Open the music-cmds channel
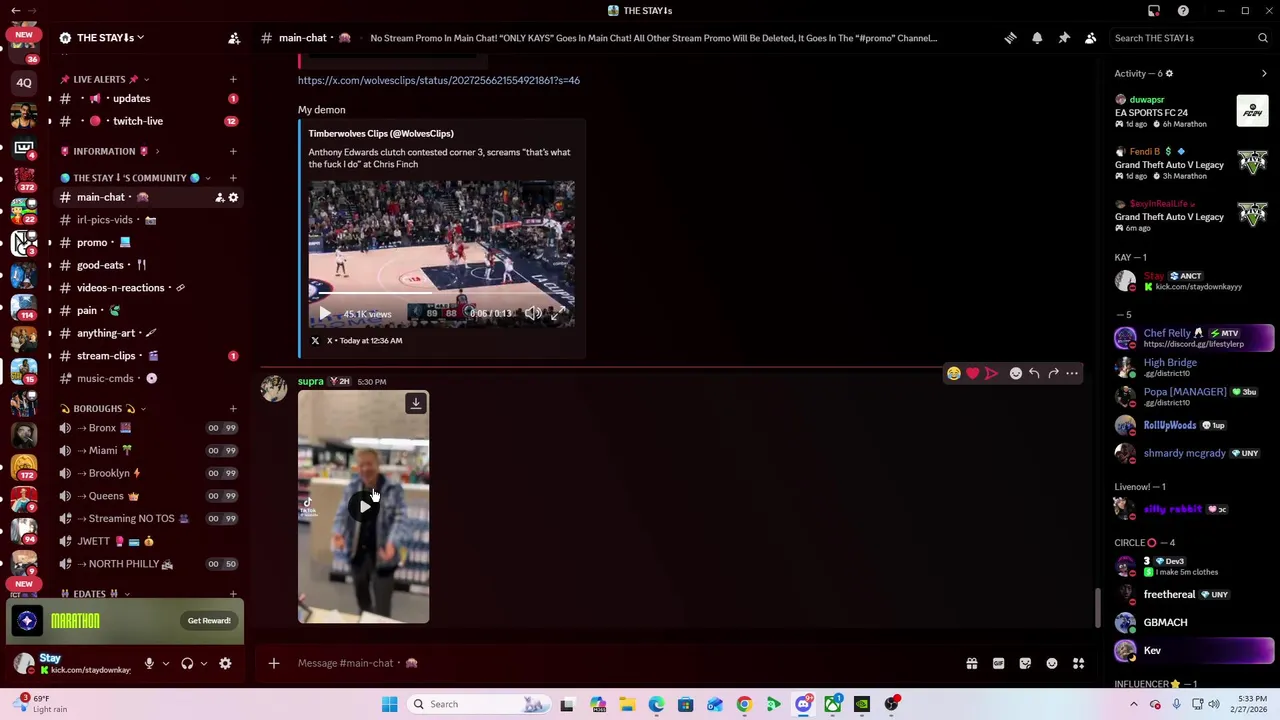The image size is (1280, 720). (148, 379)
